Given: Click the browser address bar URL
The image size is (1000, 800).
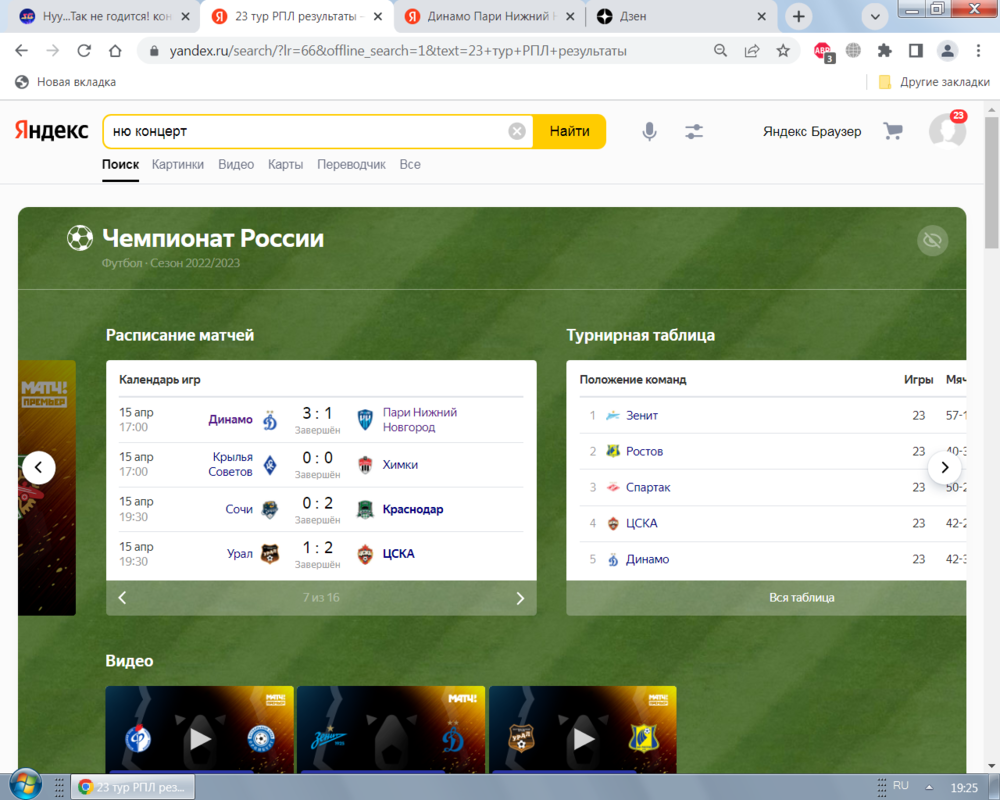Looking at the screenshot, I should click(x=398, y=51).
